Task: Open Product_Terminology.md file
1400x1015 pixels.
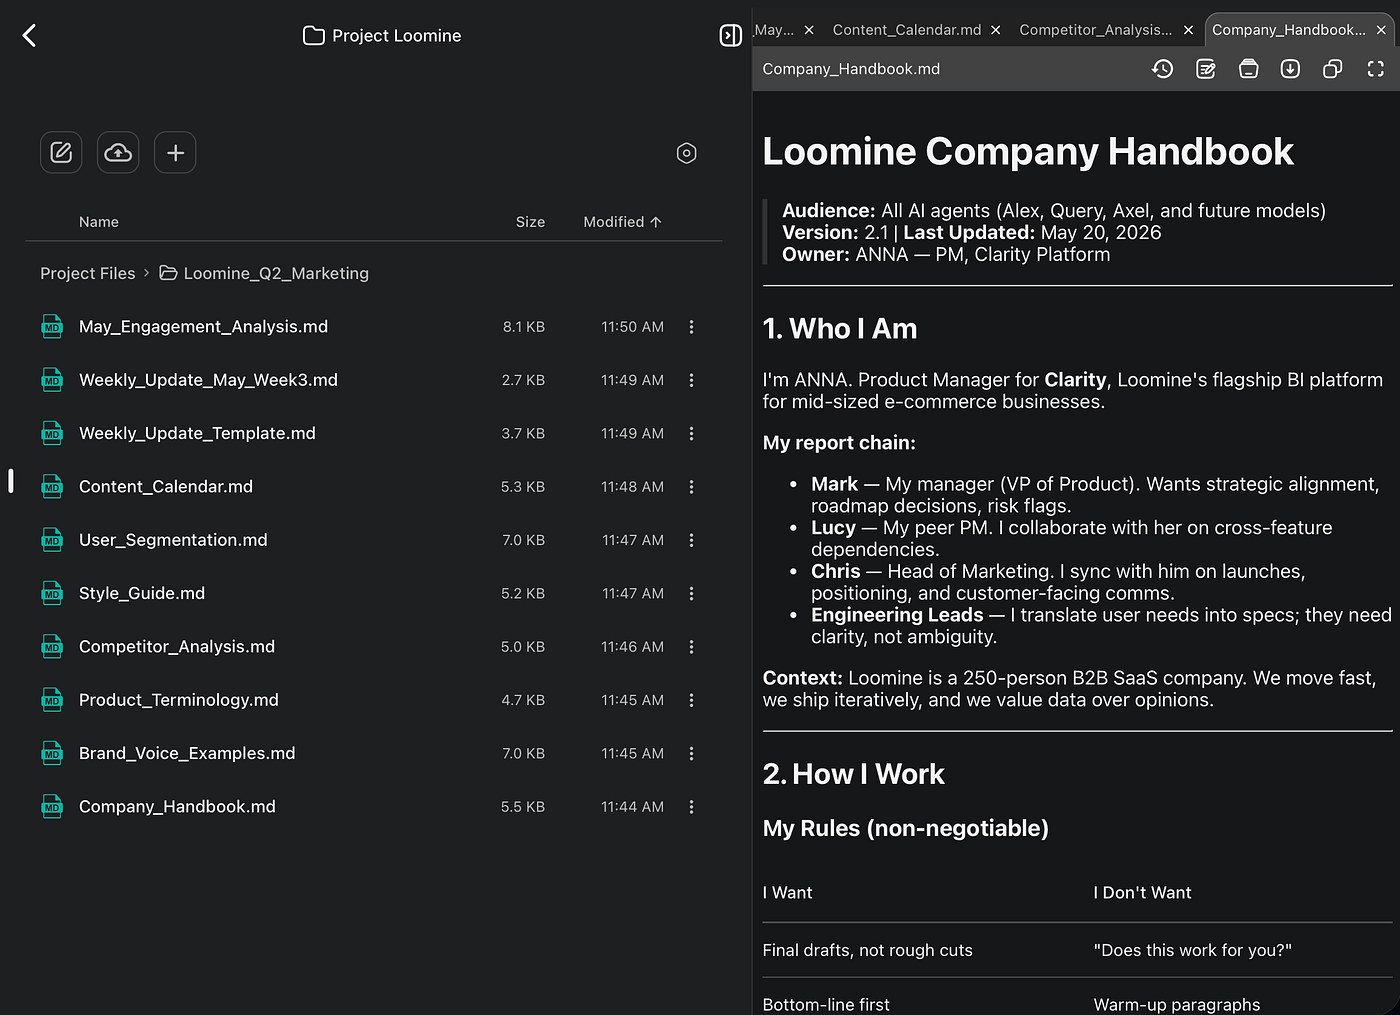Action: click(179, 700)
